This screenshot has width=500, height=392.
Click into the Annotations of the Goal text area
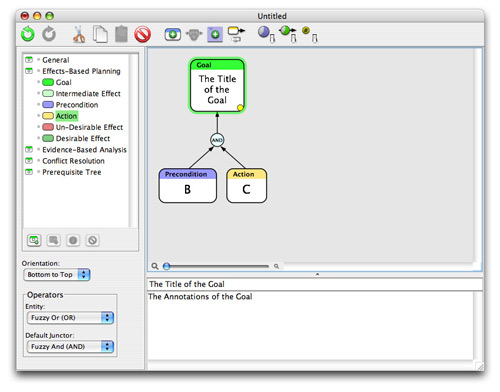310,325
